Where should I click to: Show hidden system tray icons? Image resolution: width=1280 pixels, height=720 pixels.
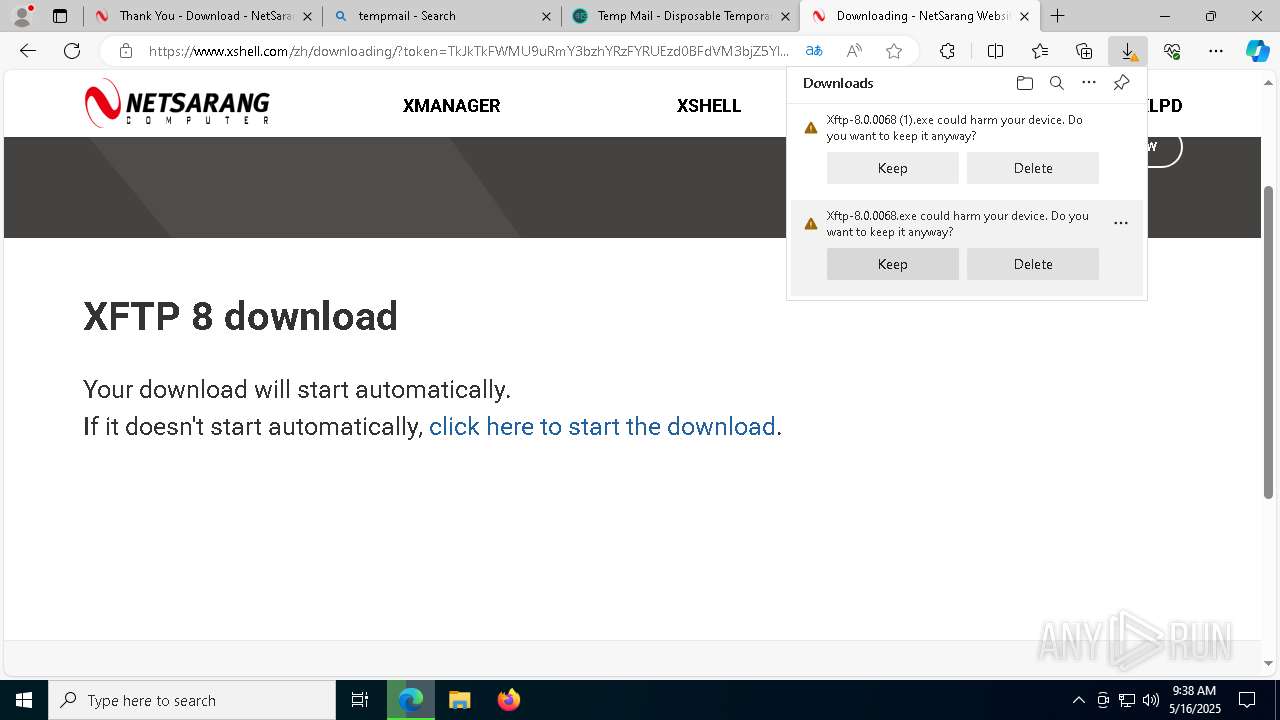coord(1078,700)
